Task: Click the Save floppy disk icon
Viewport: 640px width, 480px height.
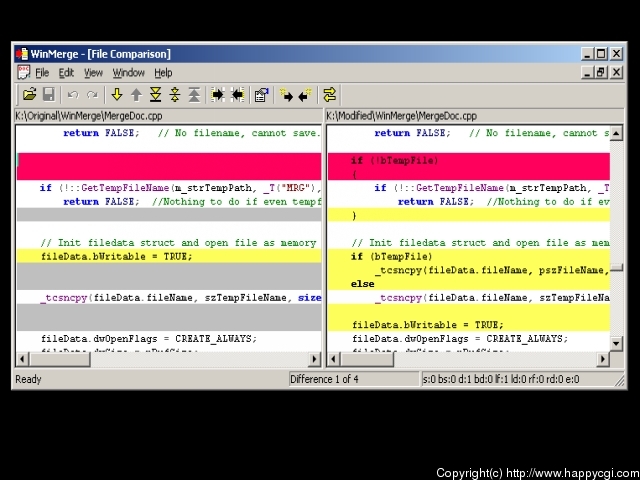Action: pyautogui.click(x=49, y=95)
